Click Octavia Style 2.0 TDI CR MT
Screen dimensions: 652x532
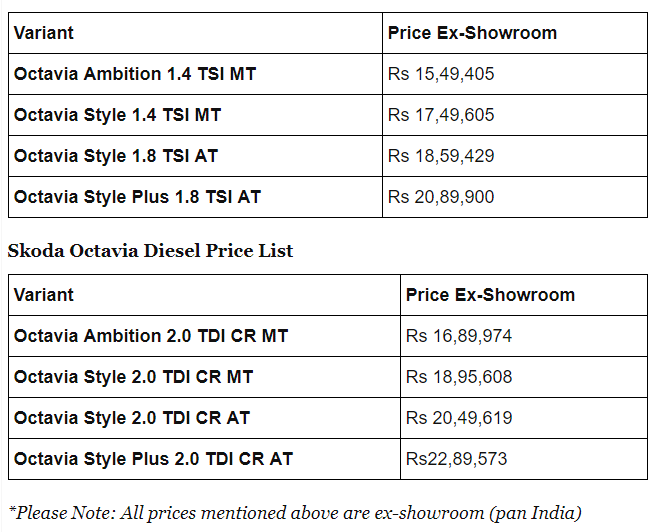(133, 377)
